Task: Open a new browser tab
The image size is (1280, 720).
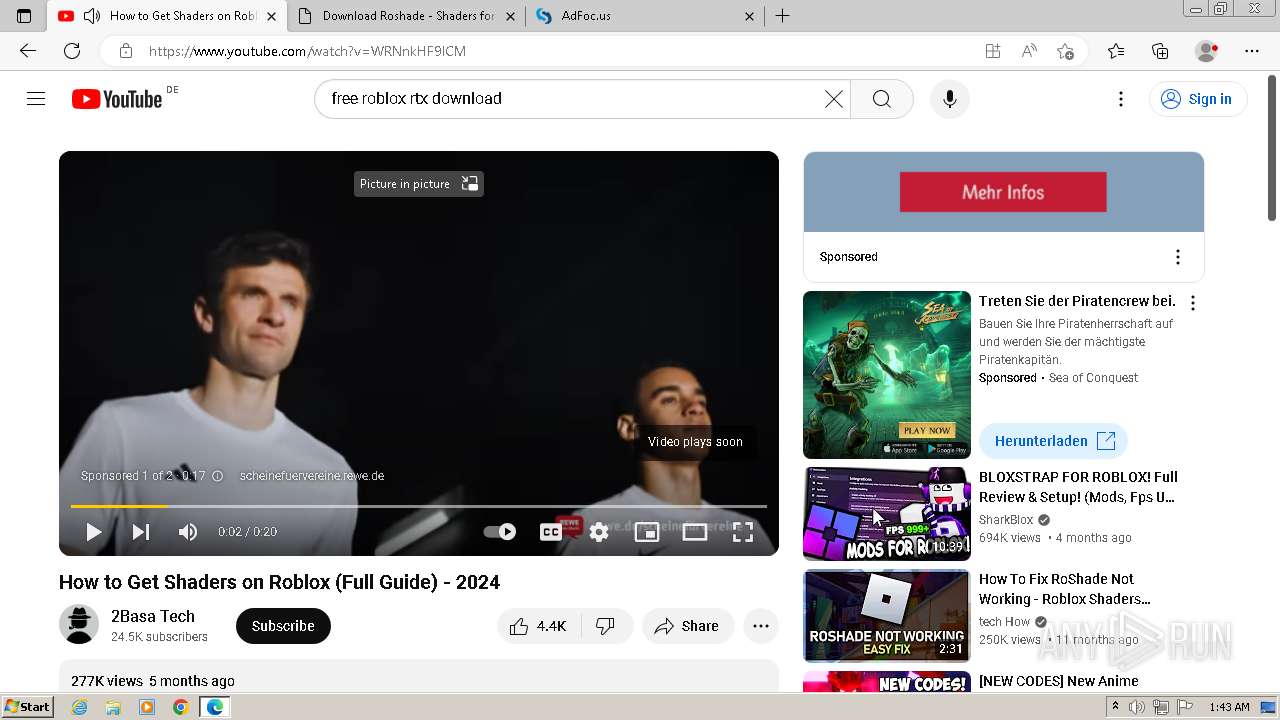Action: click(782, 16)
